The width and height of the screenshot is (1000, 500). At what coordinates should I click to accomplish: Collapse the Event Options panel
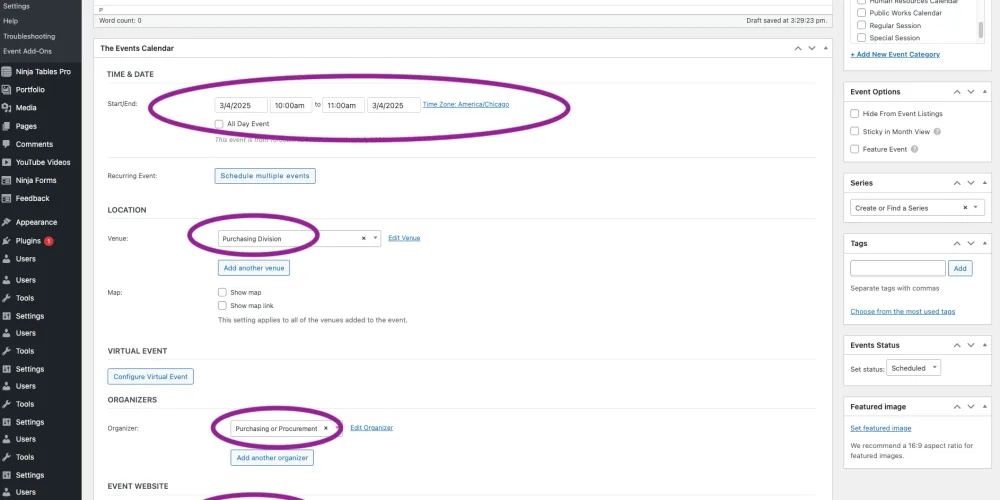pos(984,92)
